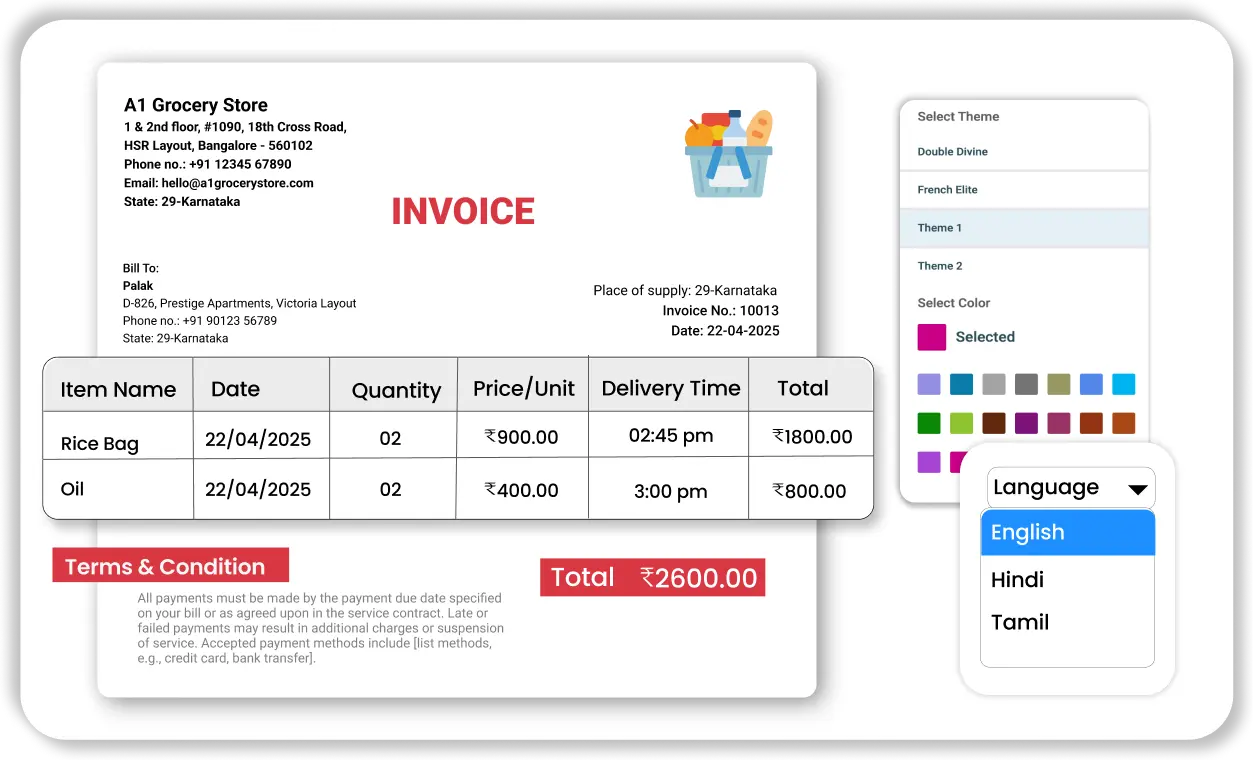Click the Terms & Condition red label
Screen dimensions: 1253x760
click(x=170, y=566)
